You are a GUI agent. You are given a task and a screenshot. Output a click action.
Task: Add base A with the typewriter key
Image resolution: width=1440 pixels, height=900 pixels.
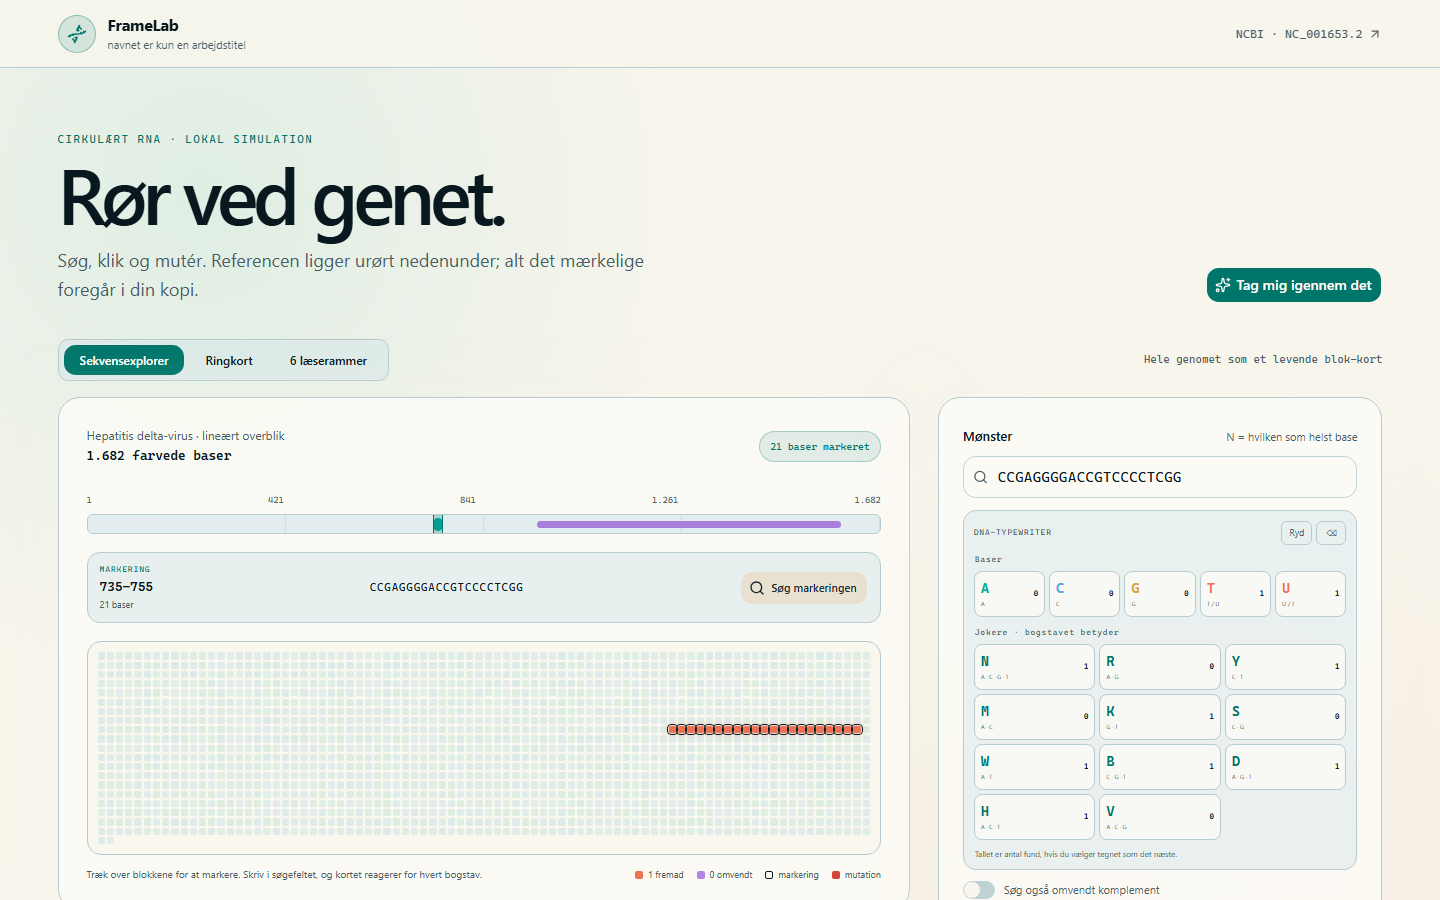point(1009,594)
